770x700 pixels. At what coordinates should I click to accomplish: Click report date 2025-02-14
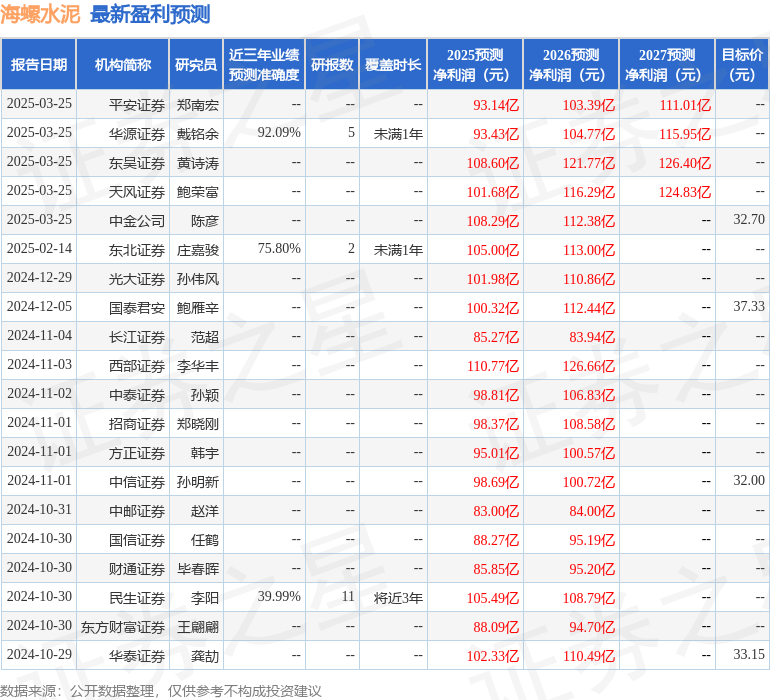(x=39, y=249)
